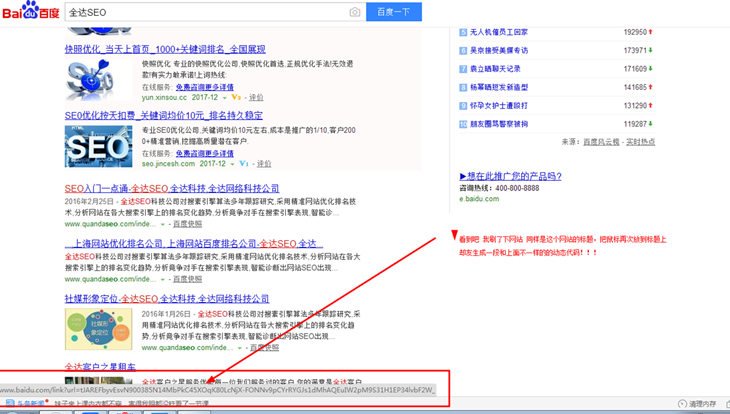Click 清理内存 in bottom status bar

(x=697, y=404)
